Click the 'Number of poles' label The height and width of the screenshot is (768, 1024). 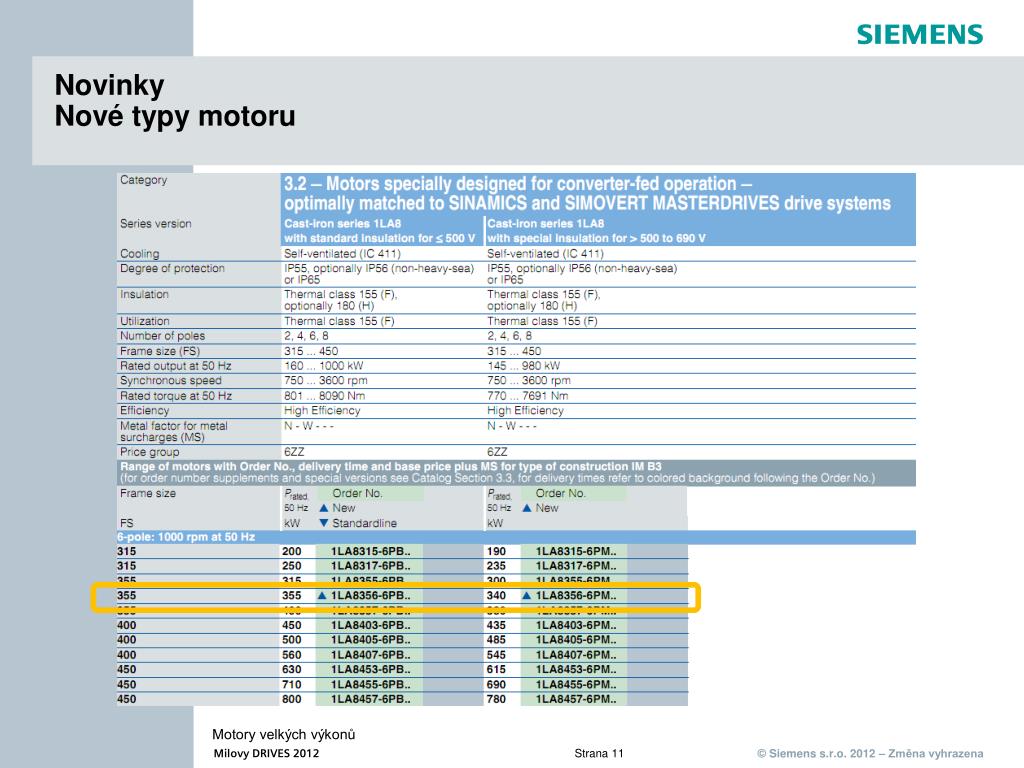[163, 336]
